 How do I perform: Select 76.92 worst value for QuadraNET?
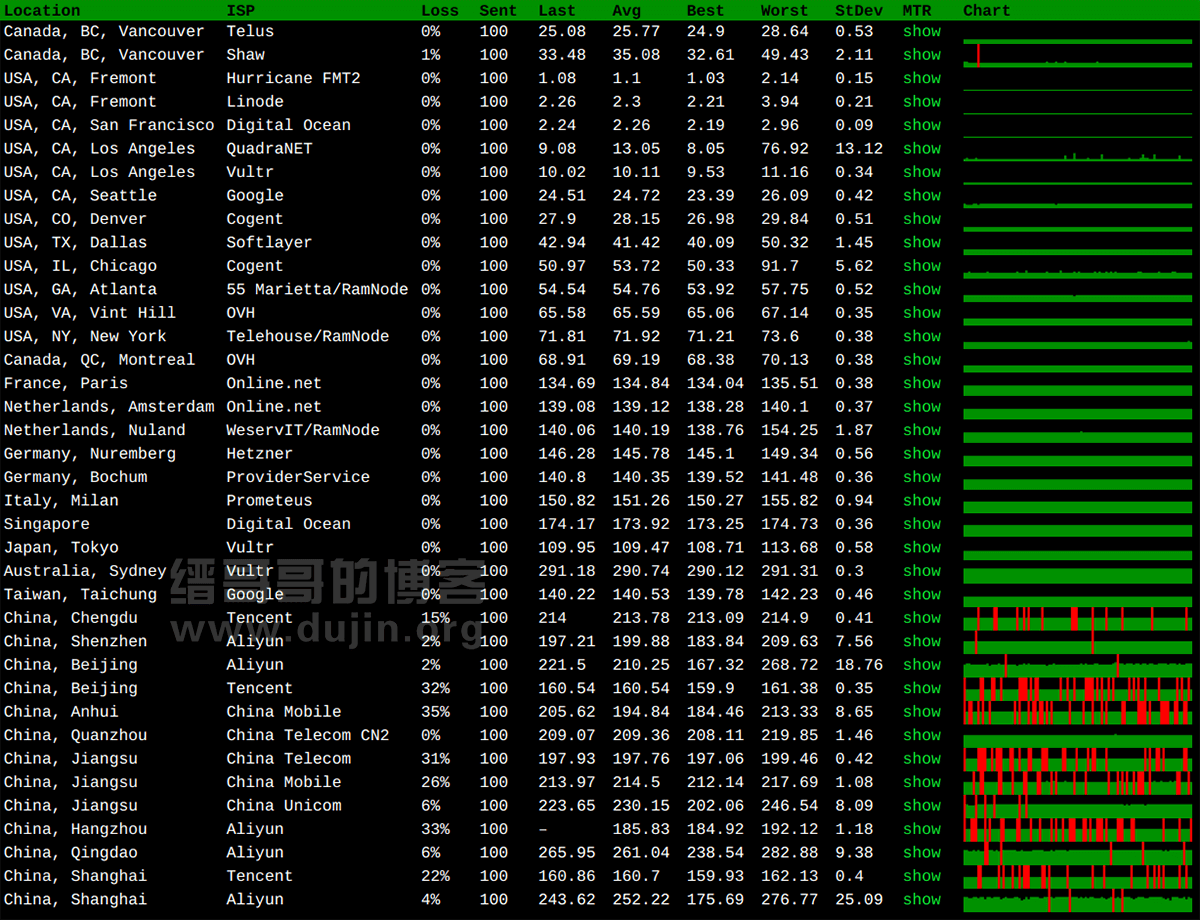tap(785, 149)
